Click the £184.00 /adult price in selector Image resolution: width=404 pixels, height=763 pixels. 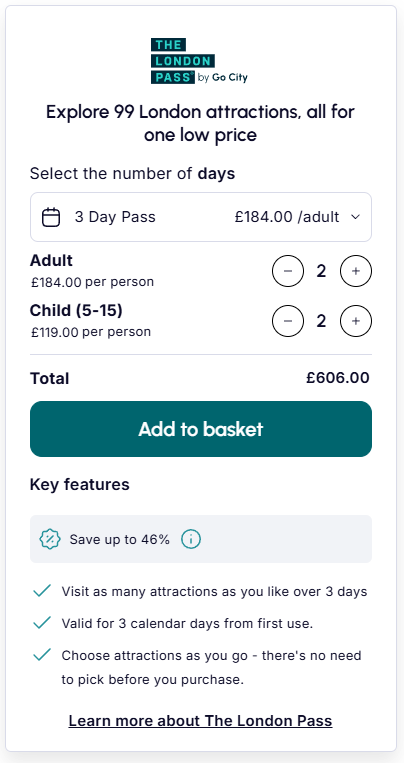click(287, 217)
